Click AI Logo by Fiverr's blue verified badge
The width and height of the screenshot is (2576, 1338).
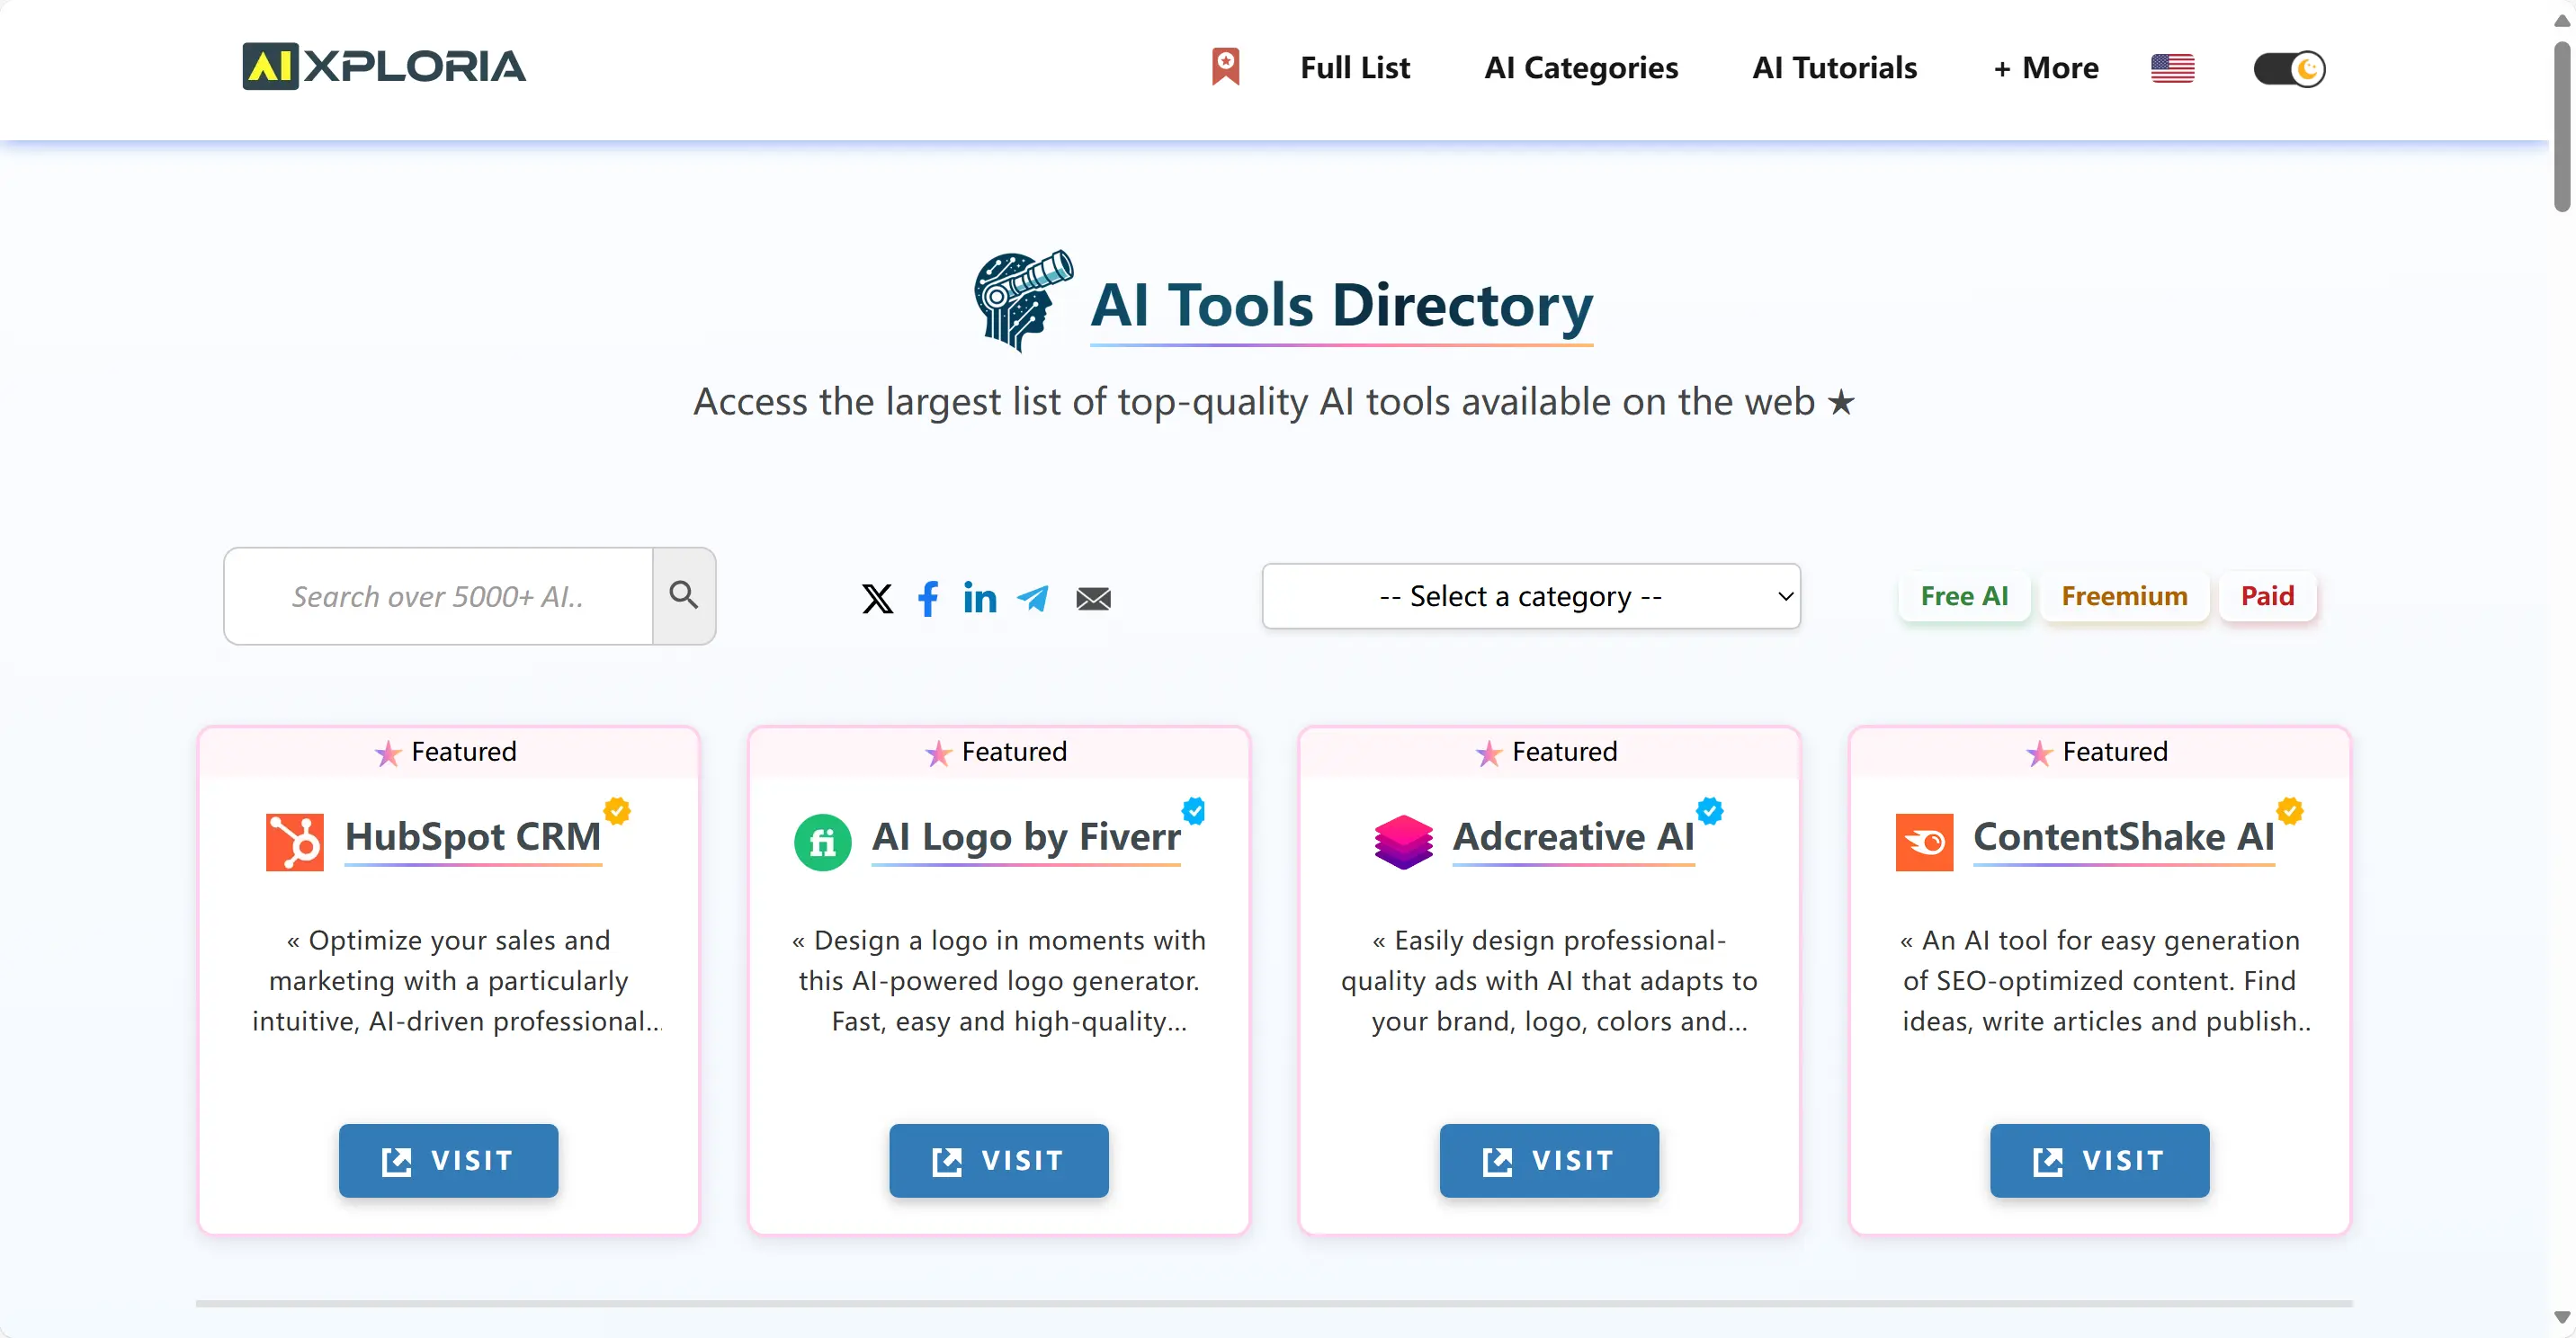pos(1193,810)
